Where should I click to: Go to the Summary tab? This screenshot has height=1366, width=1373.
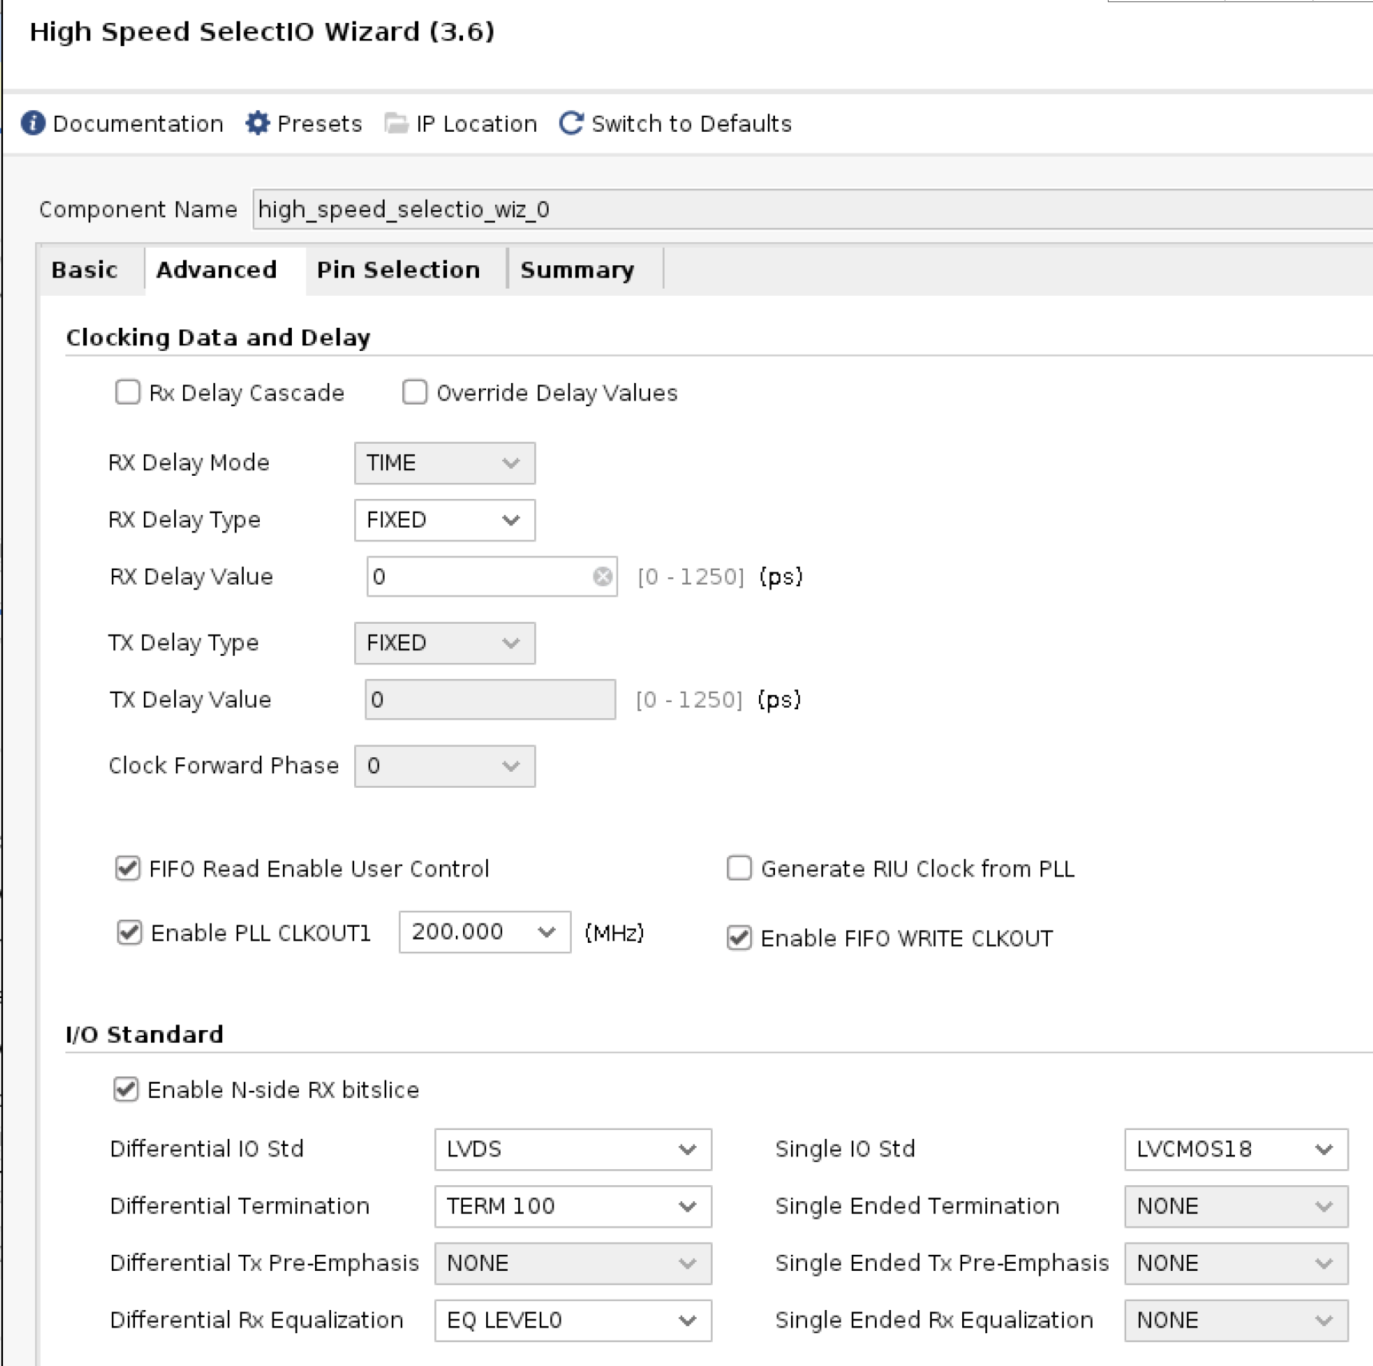click(x=577, y=270)
